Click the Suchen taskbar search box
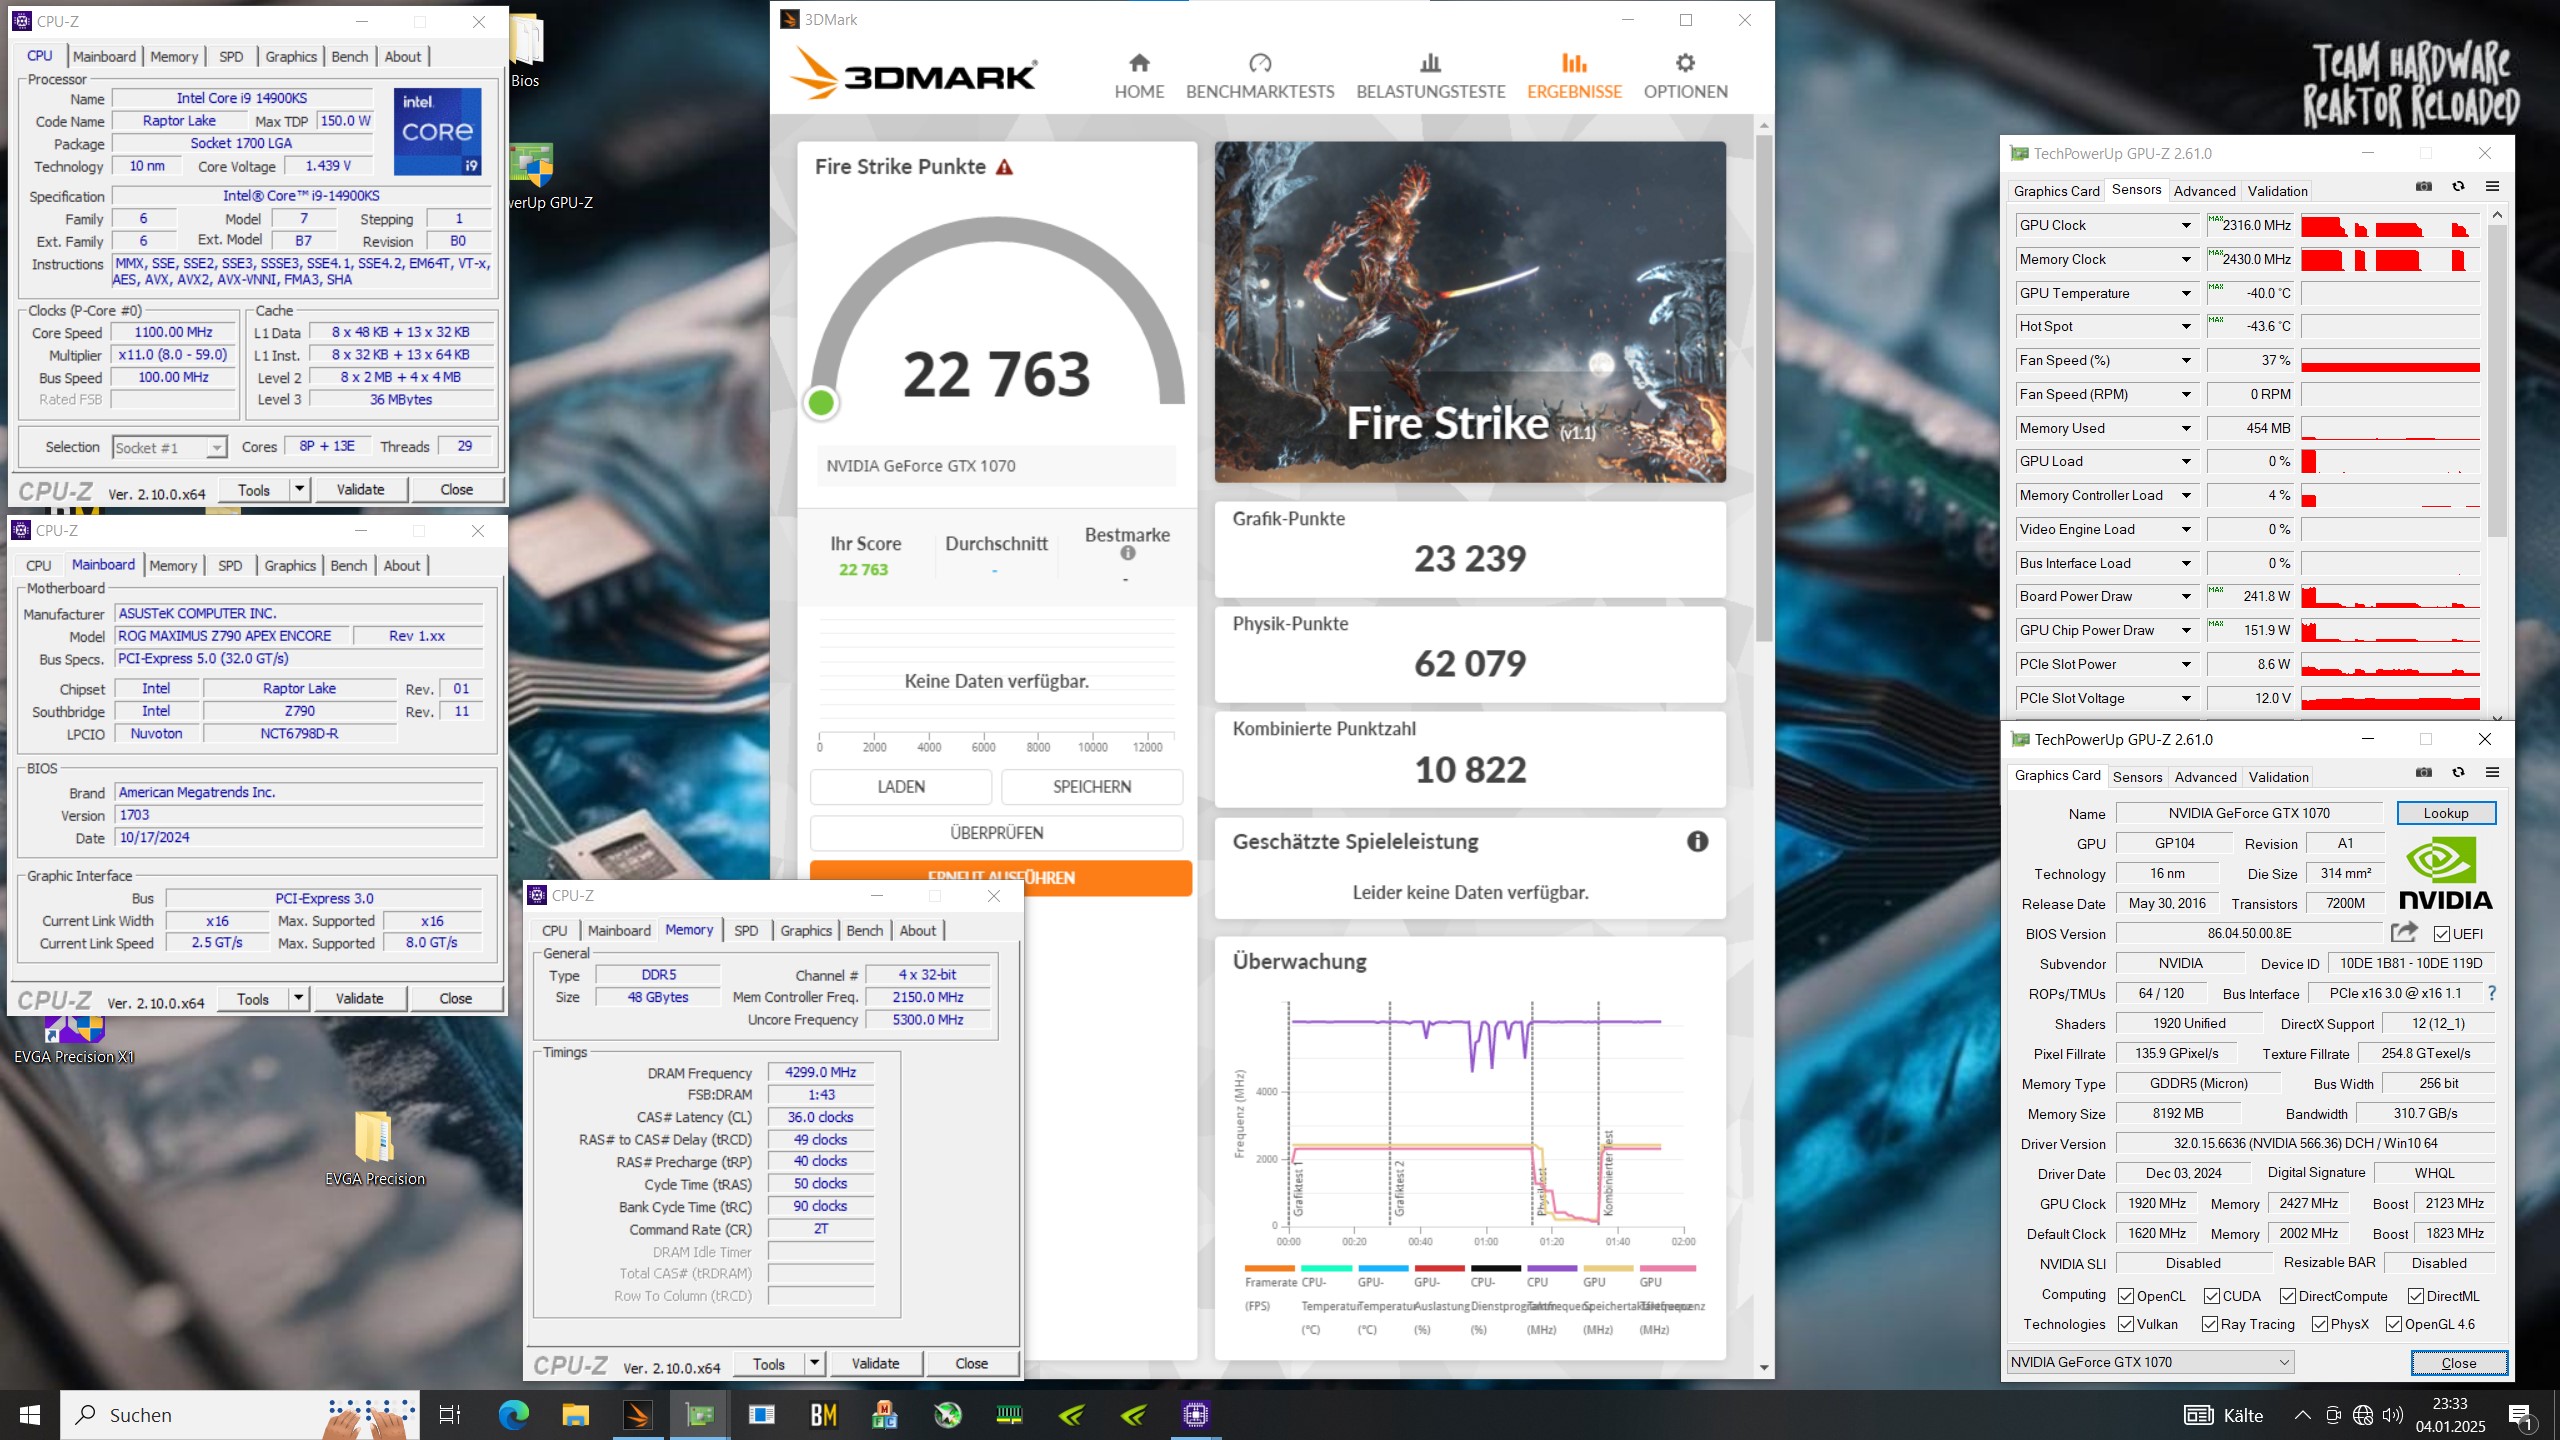Image resolution: width=2560 pixels, height=1440 pixels. click(240, 1415)
